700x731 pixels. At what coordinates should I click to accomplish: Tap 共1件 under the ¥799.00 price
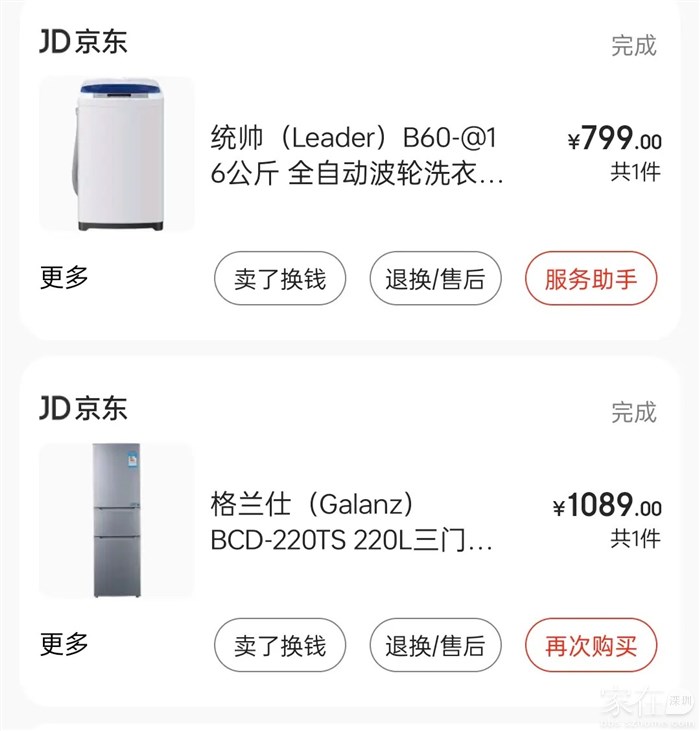click(x=636, y=172)
